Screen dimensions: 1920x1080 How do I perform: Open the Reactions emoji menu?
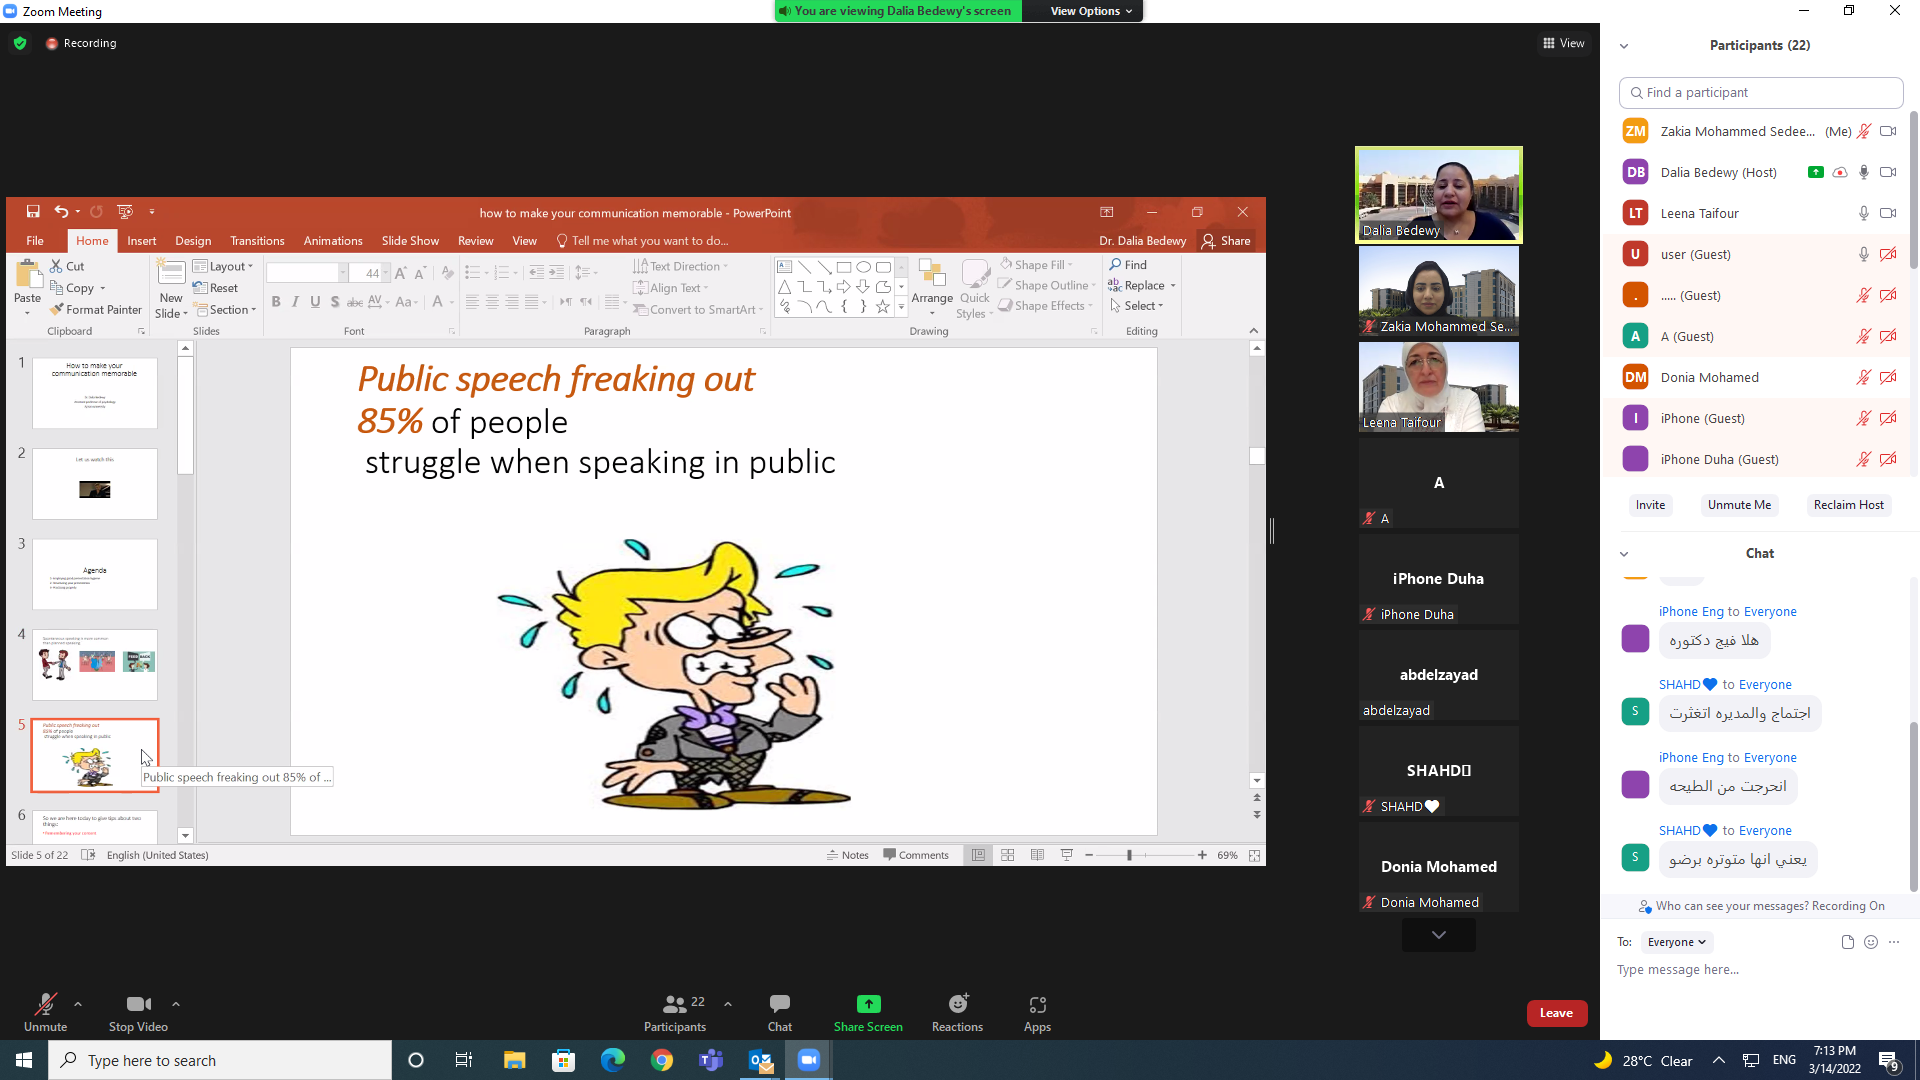(x=957, y=1004)
